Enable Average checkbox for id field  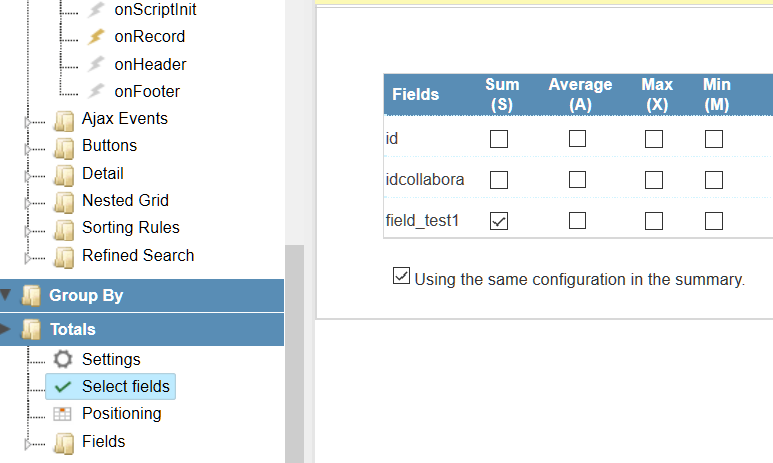577,139
